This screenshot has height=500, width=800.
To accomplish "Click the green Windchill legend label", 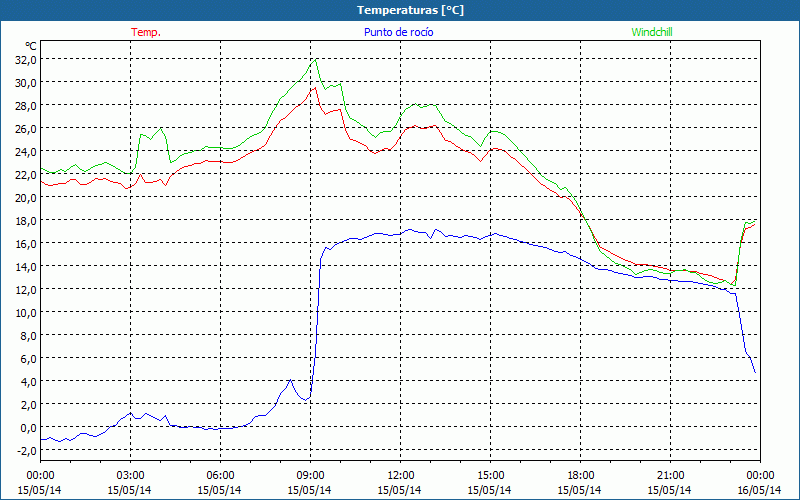I will coord(652,32).
